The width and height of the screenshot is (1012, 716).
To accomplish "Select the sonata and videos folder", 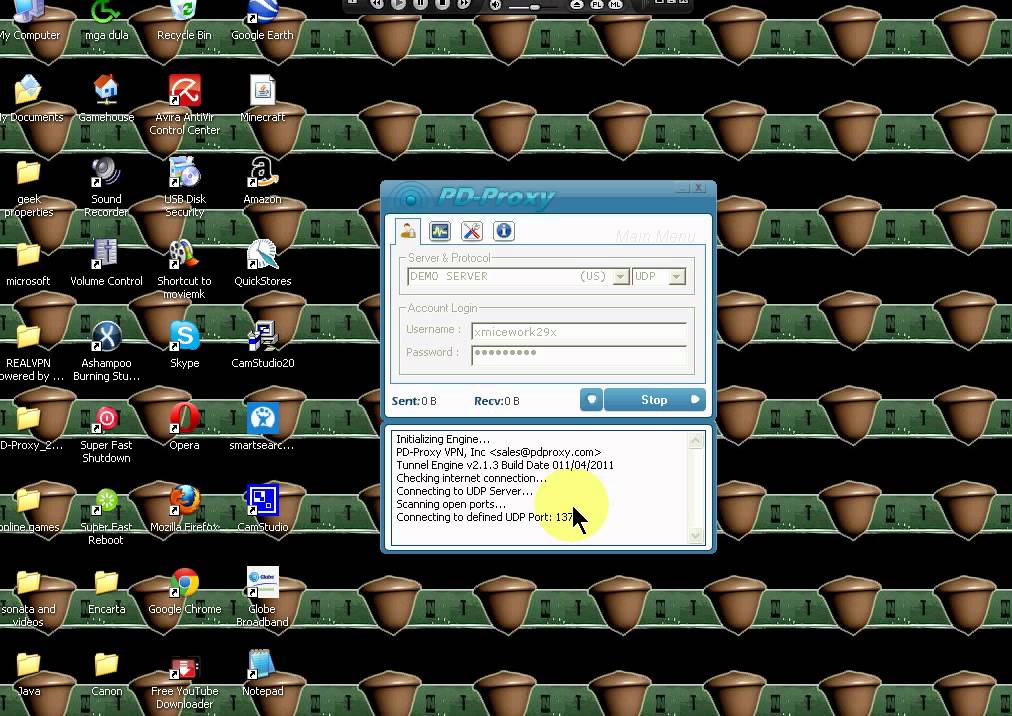I will tap(28, 597).
